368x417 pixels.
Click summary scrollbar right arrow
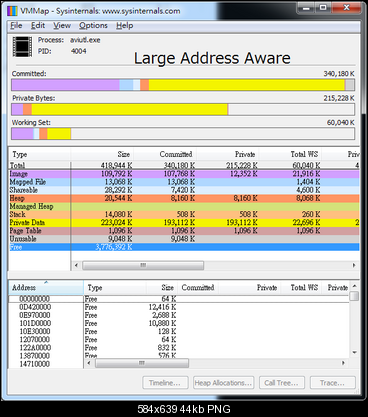[354, 265]
